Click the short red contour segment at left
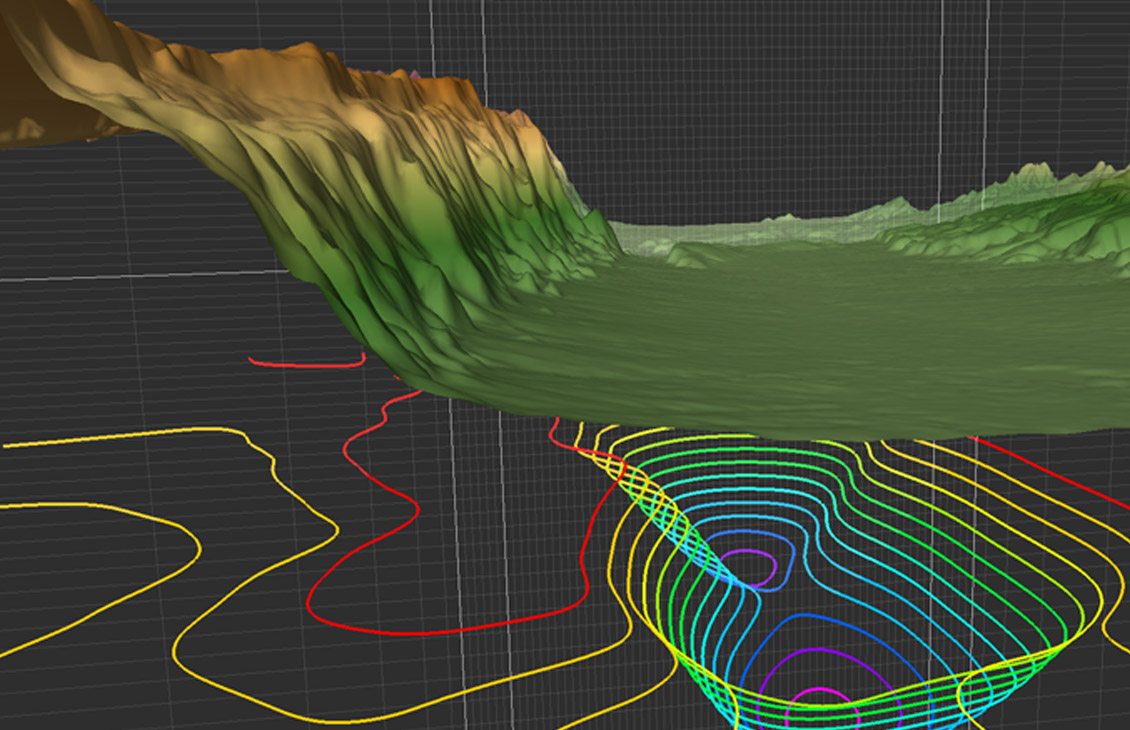This screenshot has height=730, width=1130. point(305,365)
